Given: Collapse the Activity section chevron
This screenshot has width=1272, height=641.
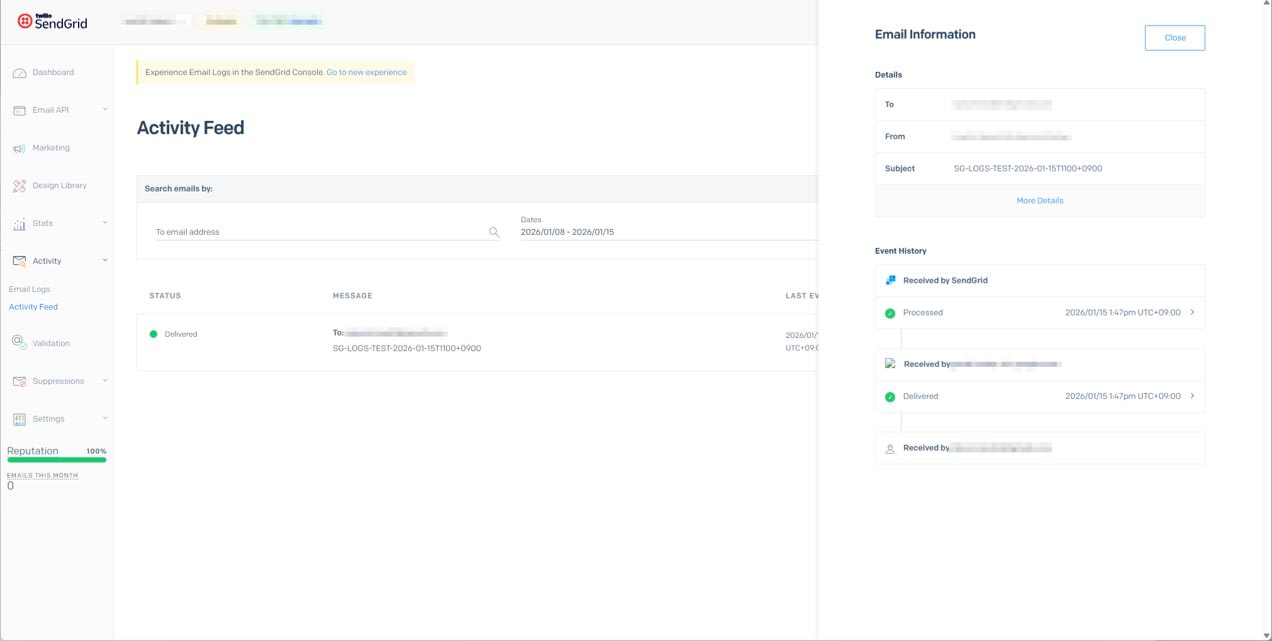Looking at the screenshot, I should tap(105, 260).
